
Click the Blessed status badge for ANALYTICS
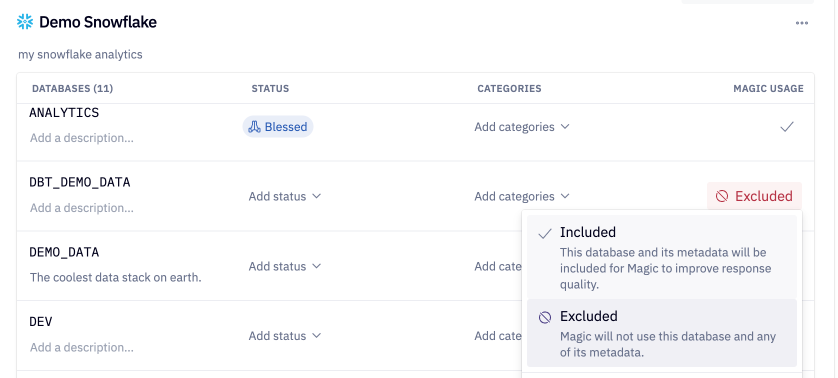coord(278,127)
